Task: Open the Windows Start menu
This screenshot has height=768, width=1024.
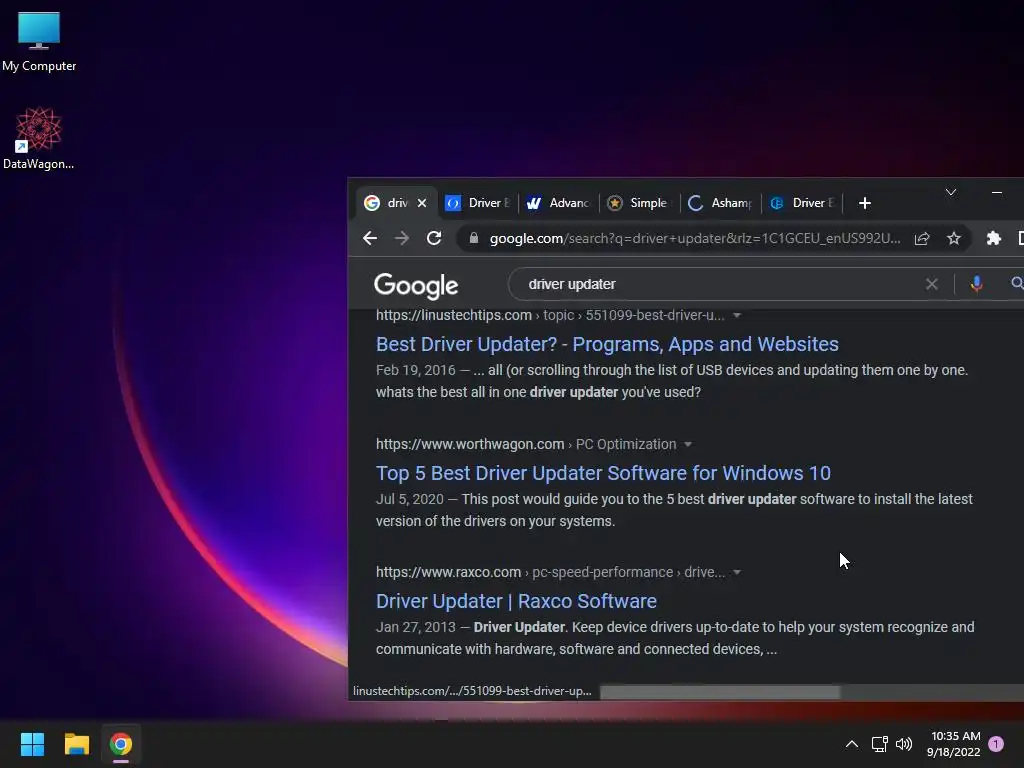Action: pyautogui.click(x=32, y=744)
